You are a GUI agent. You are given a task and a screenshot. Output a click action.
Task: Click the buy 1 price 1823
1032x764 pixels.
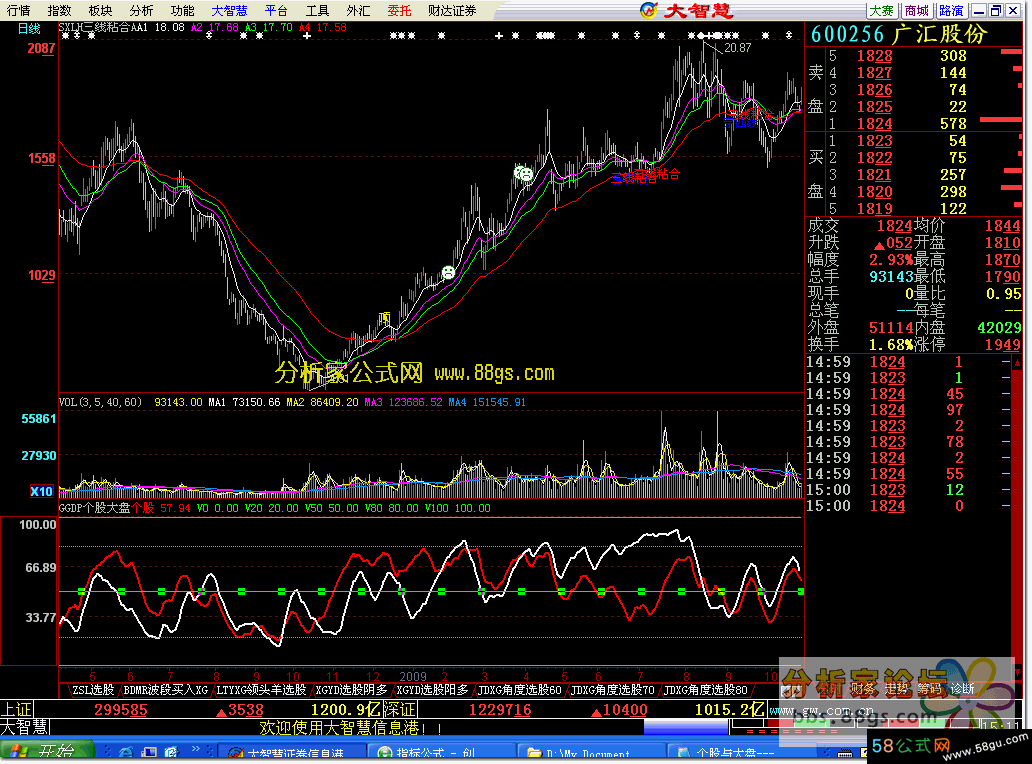[874, 141]
